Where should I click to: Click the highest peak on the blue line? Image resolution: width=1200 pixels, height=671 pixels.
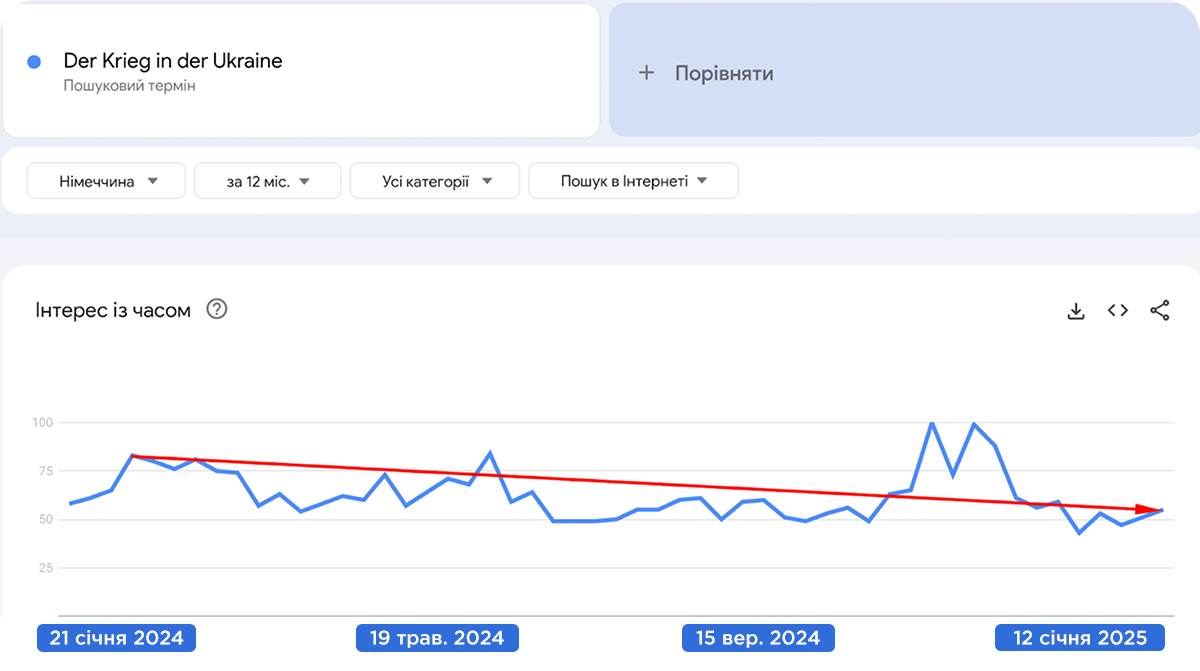[932, 423]
